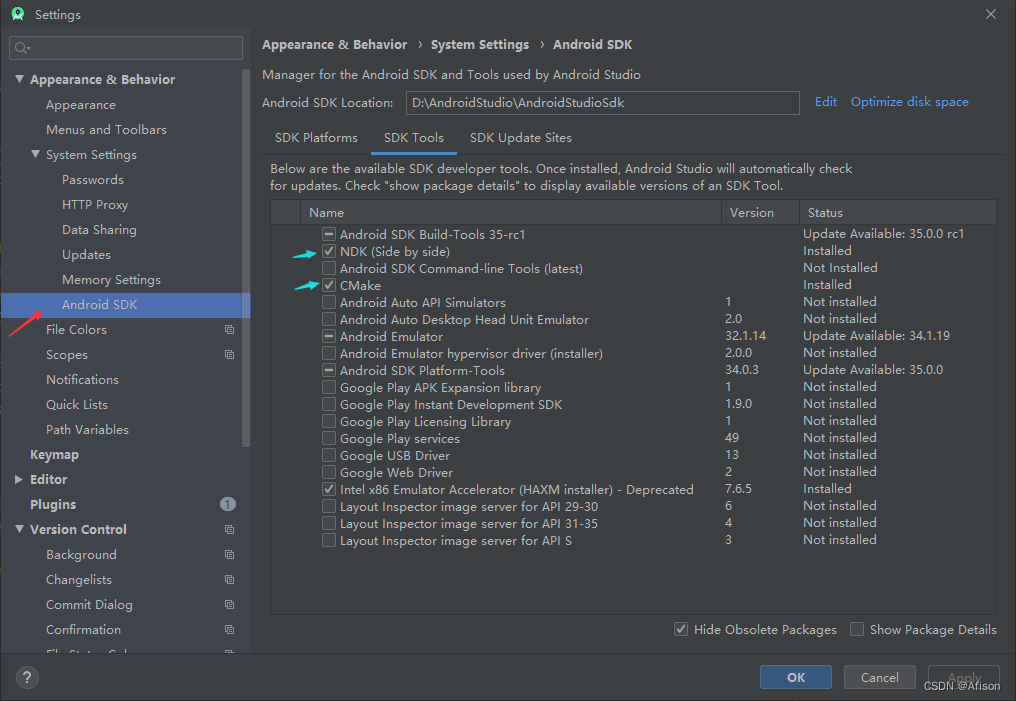Screen dimensions: 1016x701
Task: Sort by the Version column header
Action: (x=760, y=213)
